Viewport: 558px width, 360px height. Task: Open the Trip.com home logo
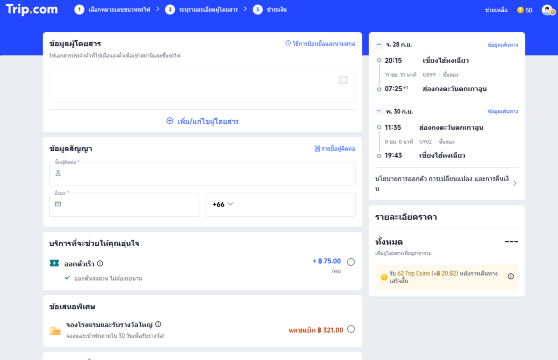pos(32,9)
